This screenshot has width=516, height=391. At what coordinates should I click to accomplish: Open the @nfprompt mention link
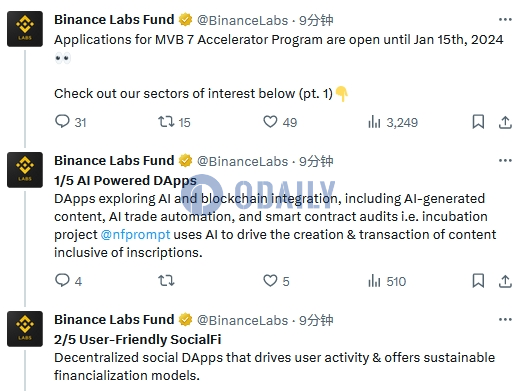(x=135, y=235)
